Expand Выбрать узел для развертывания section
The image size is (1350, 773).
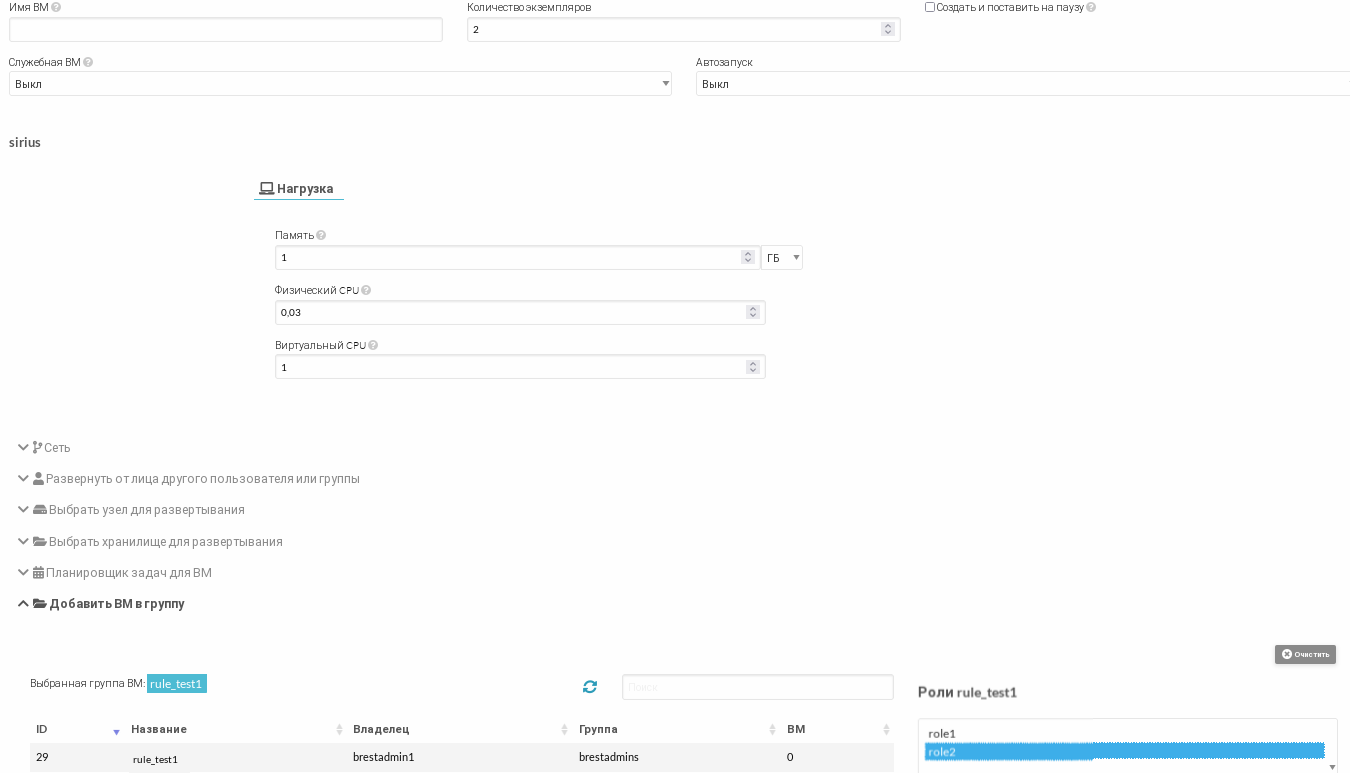pyautogui.click(x=146, y=510)
